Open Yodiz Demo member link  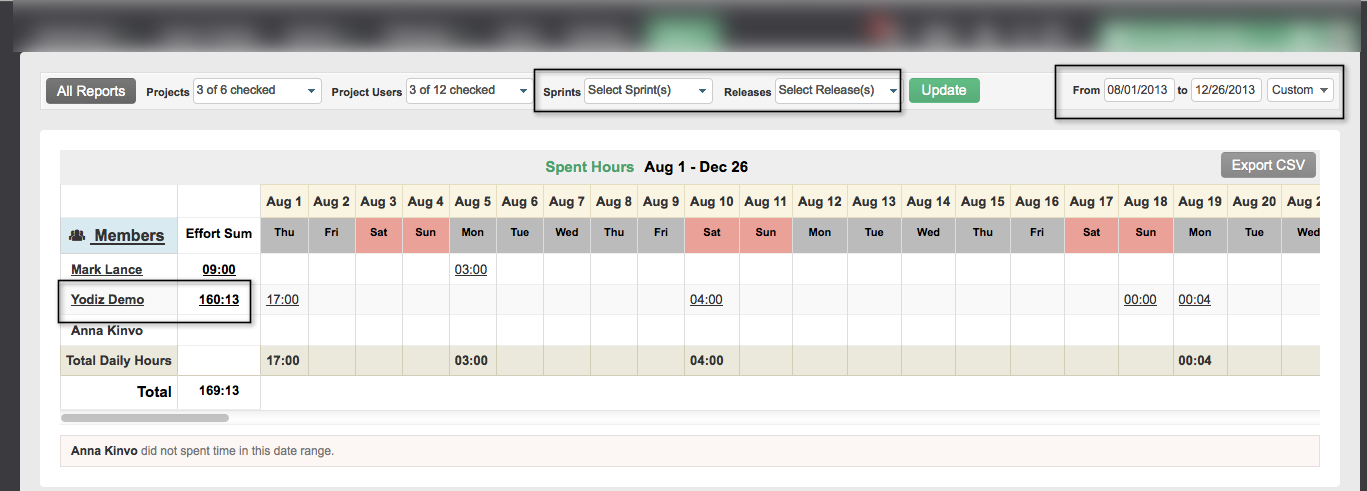coord(107,300)
